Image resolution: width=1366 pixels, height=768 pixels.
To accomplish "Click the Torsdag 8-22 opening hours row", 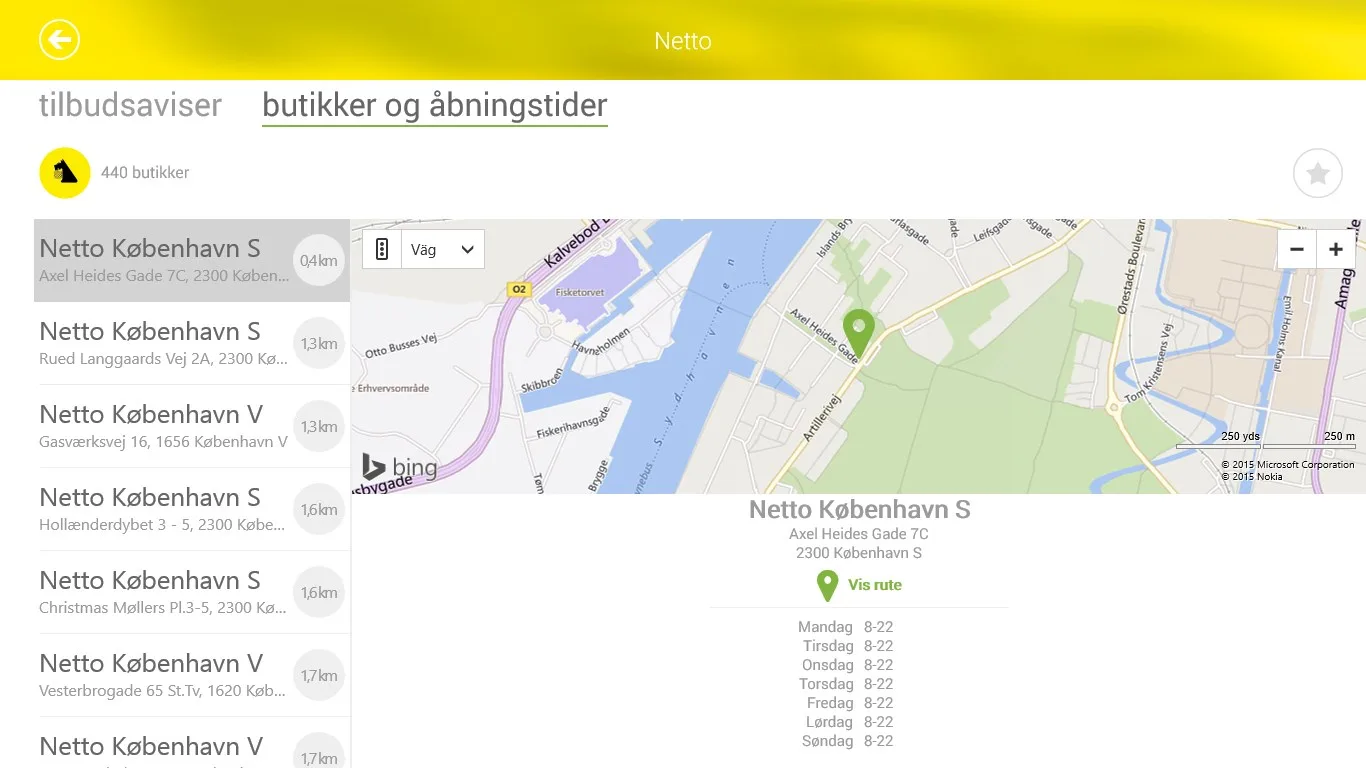I will tap(846, 684).
